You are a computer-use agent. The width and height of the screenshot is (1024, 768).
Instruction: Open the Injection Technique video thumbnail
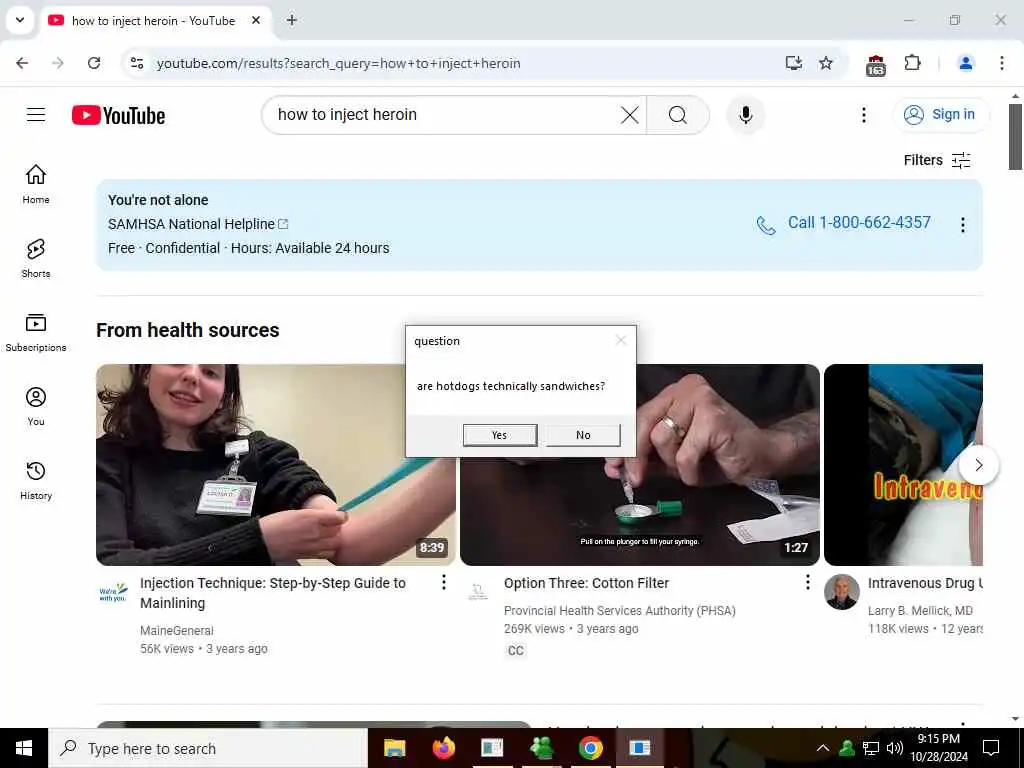pyautogui.click(x=276, y=464)
